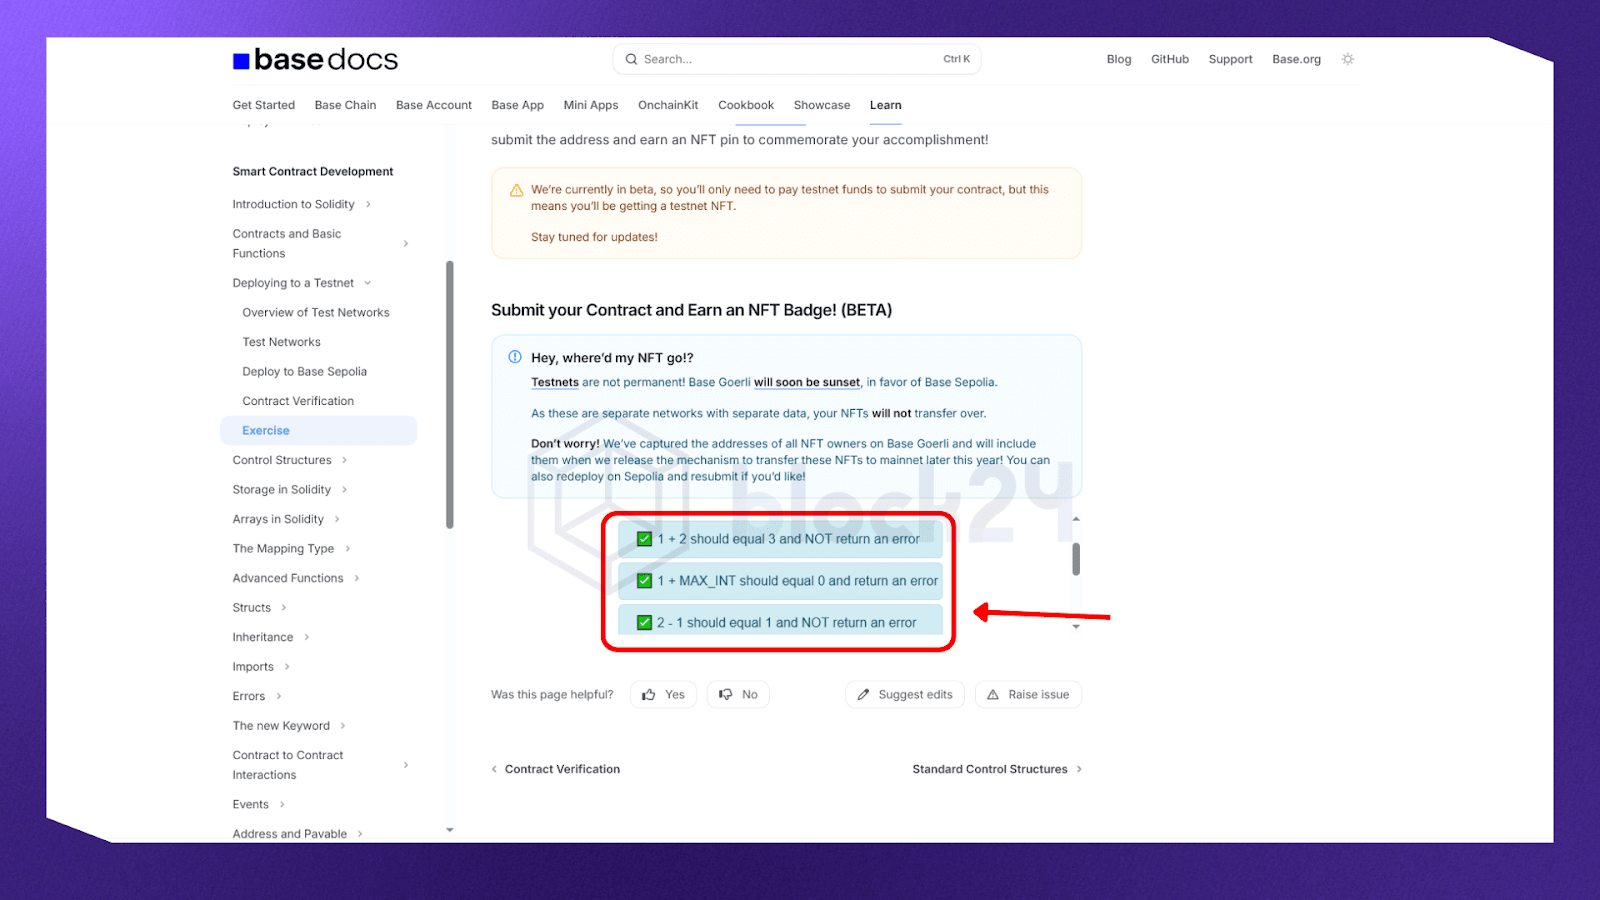Screen dimensions: 1600x900
Task: Collapse the Deploying to a Testnet section
Action: [367, 283]
